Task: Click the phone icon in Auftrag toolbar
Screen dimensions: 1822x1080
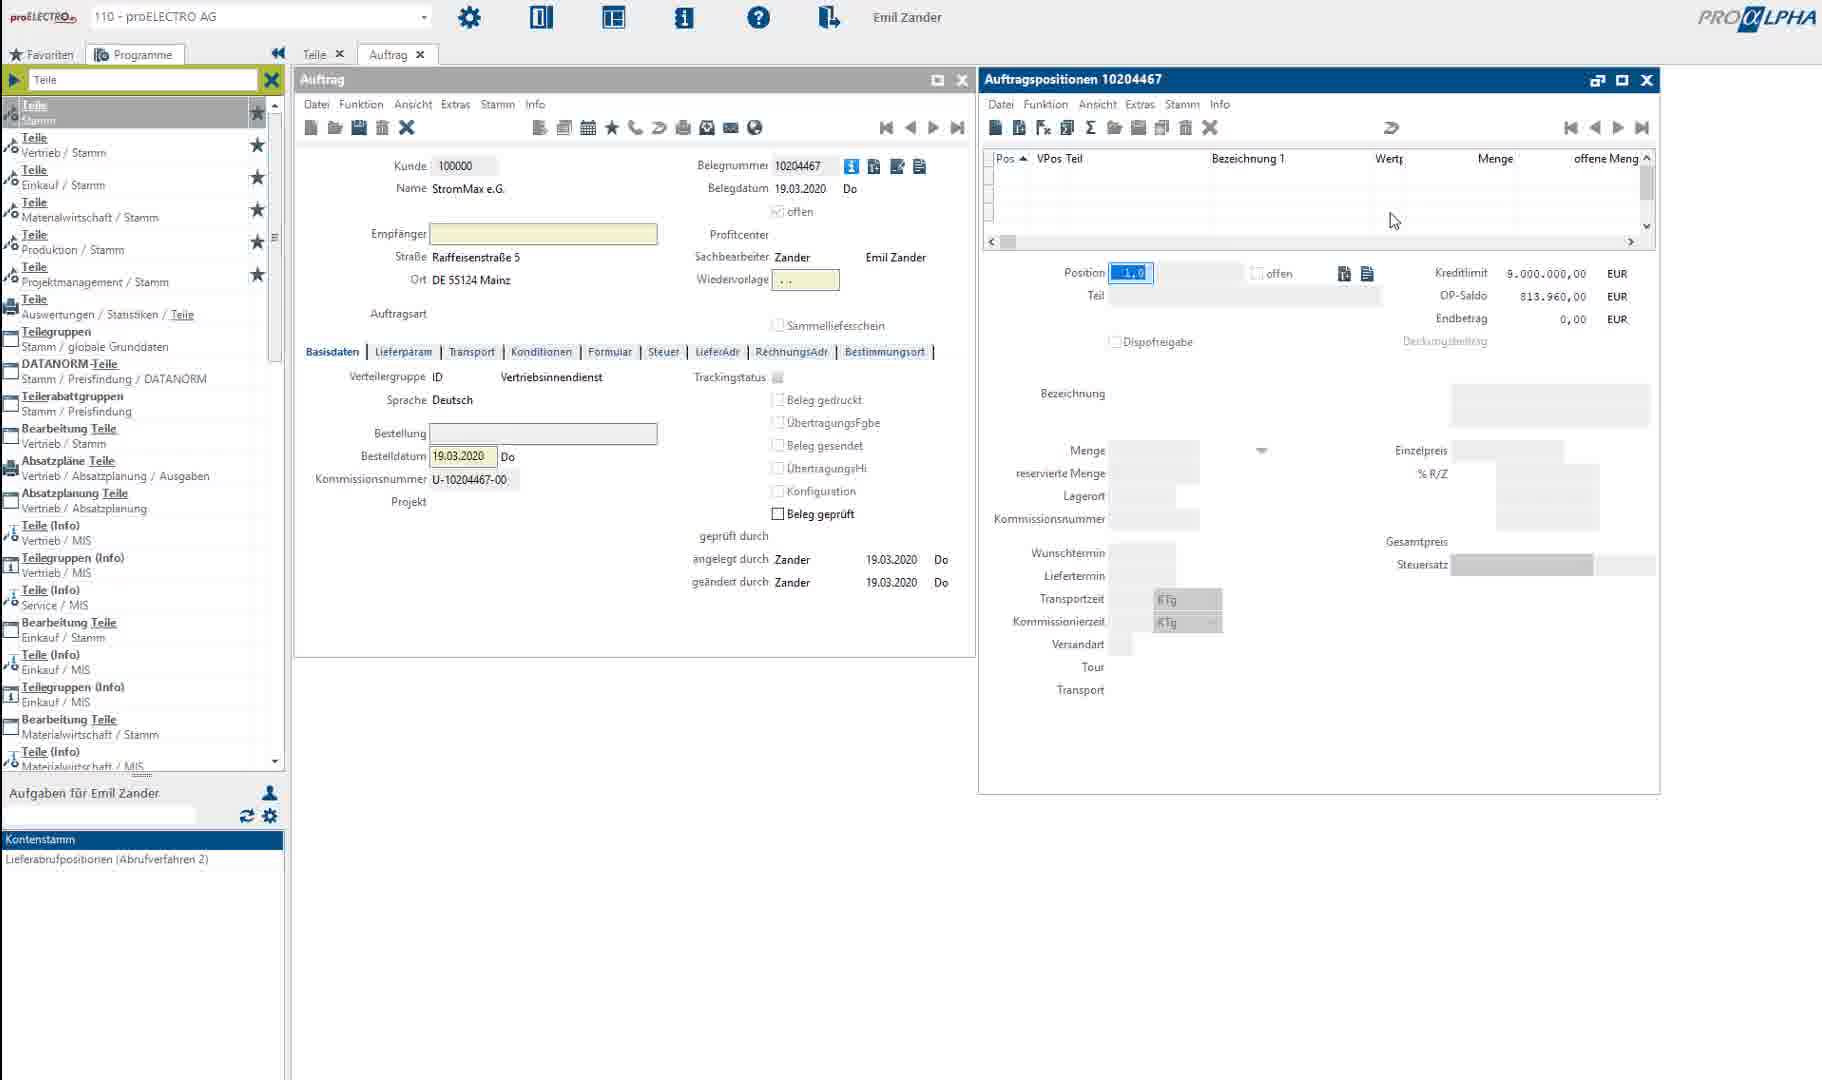Action: coord(635,127)
